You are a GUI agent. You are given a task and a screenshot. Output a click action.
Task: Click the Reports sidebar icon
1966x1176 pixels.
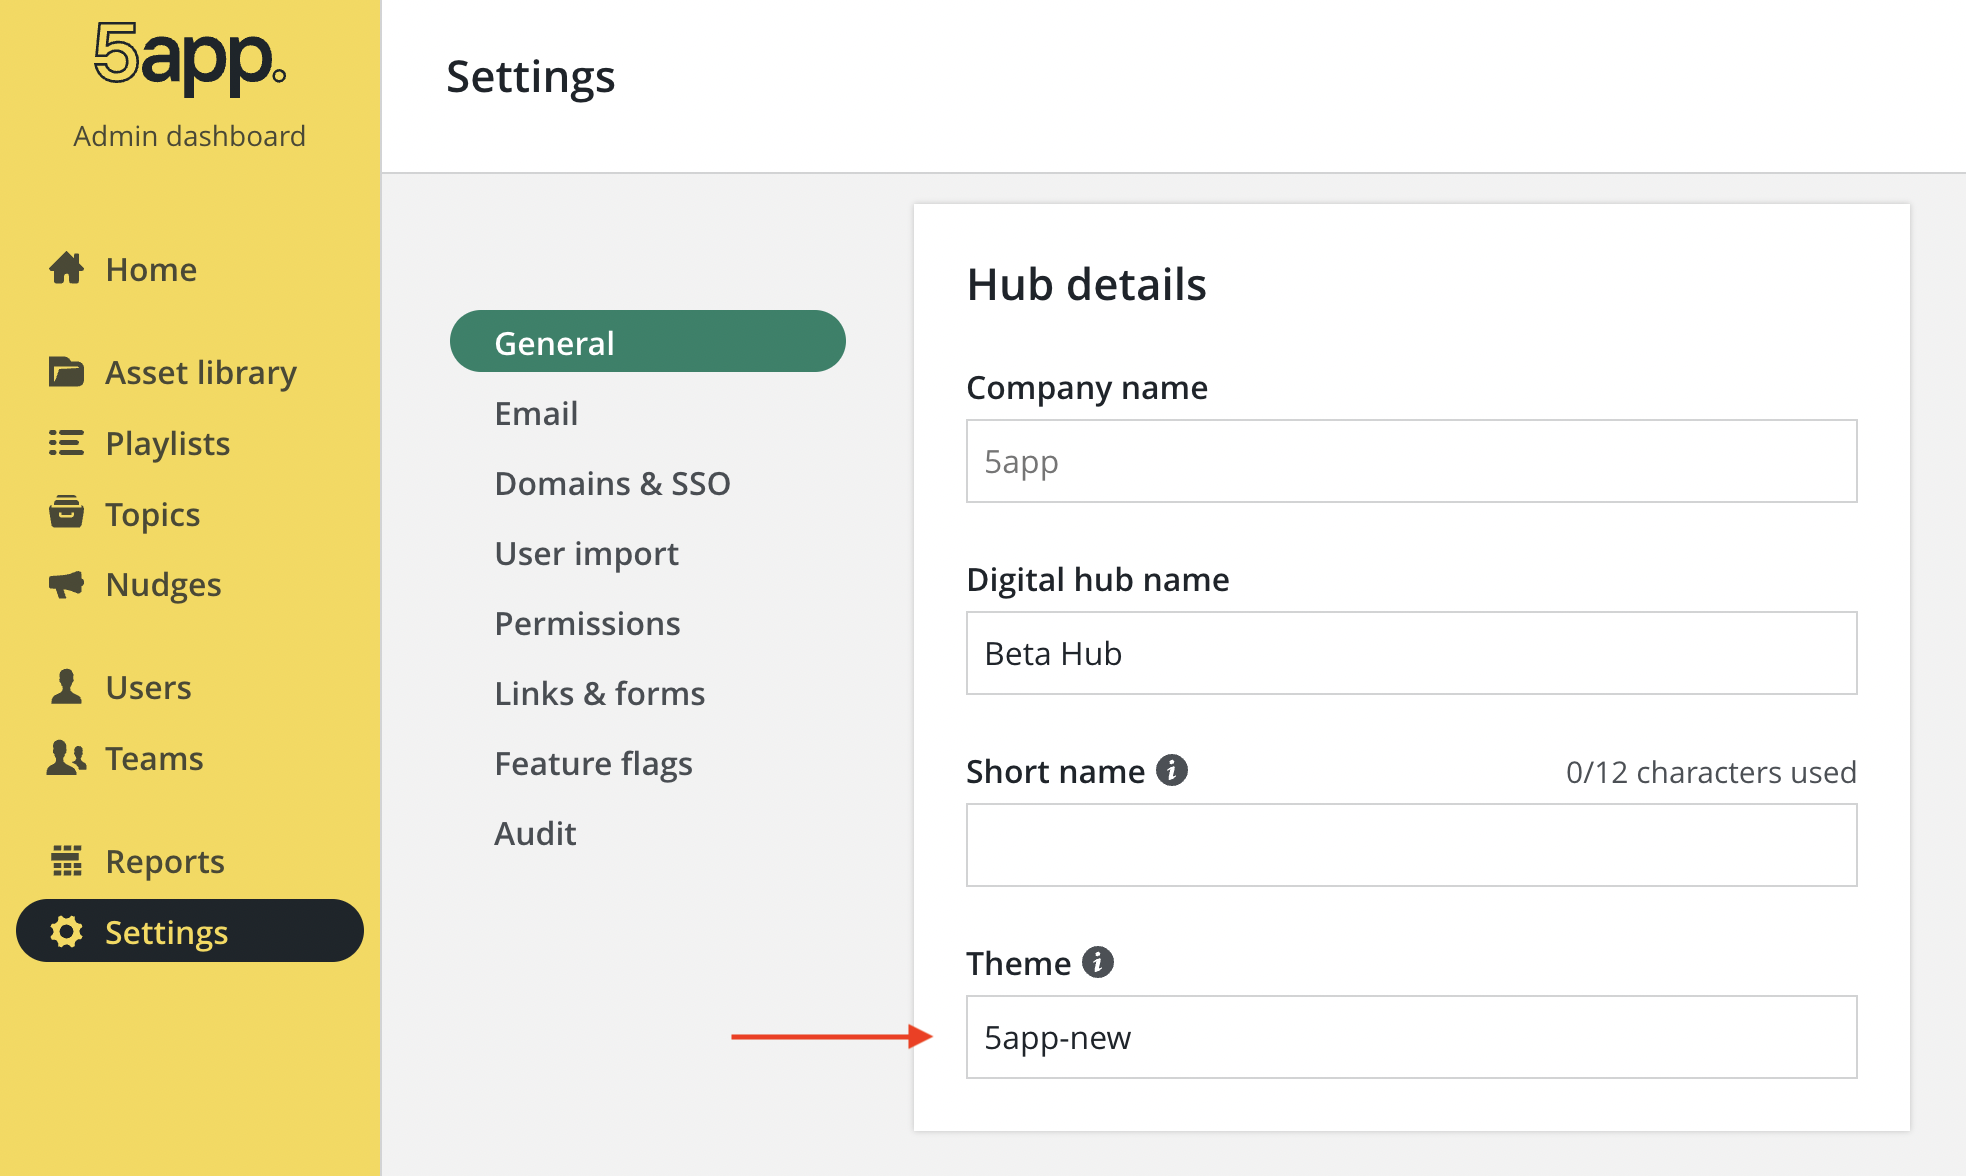(x=66, y=860)
